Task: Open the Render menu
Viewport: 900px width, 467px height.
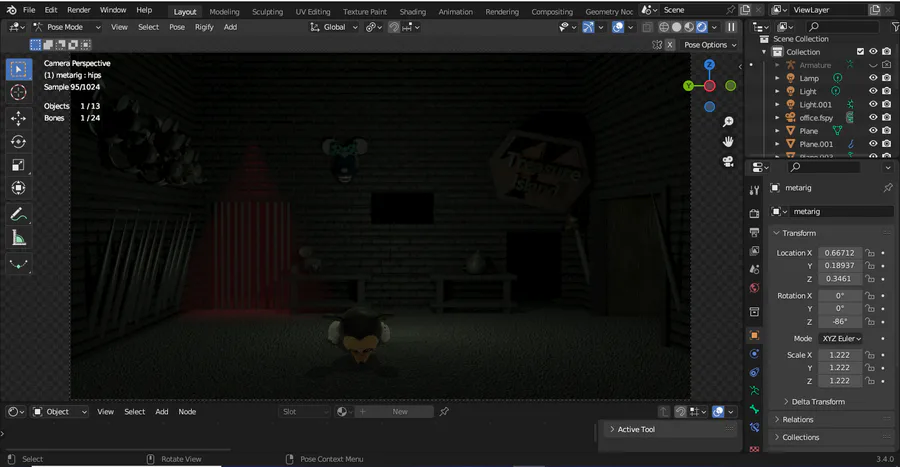Action: (x=79, y=10)
